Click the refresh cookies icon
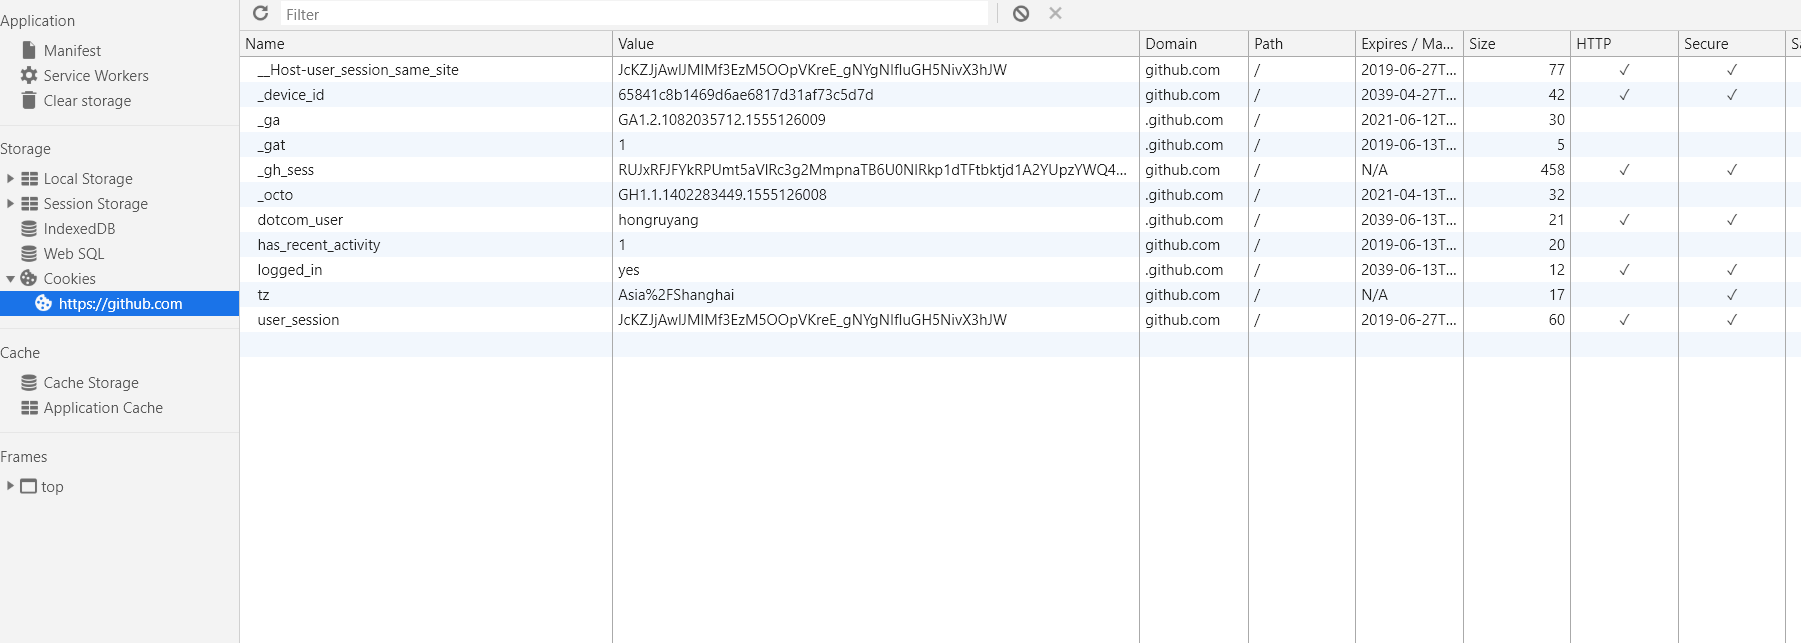 point(261,13)
